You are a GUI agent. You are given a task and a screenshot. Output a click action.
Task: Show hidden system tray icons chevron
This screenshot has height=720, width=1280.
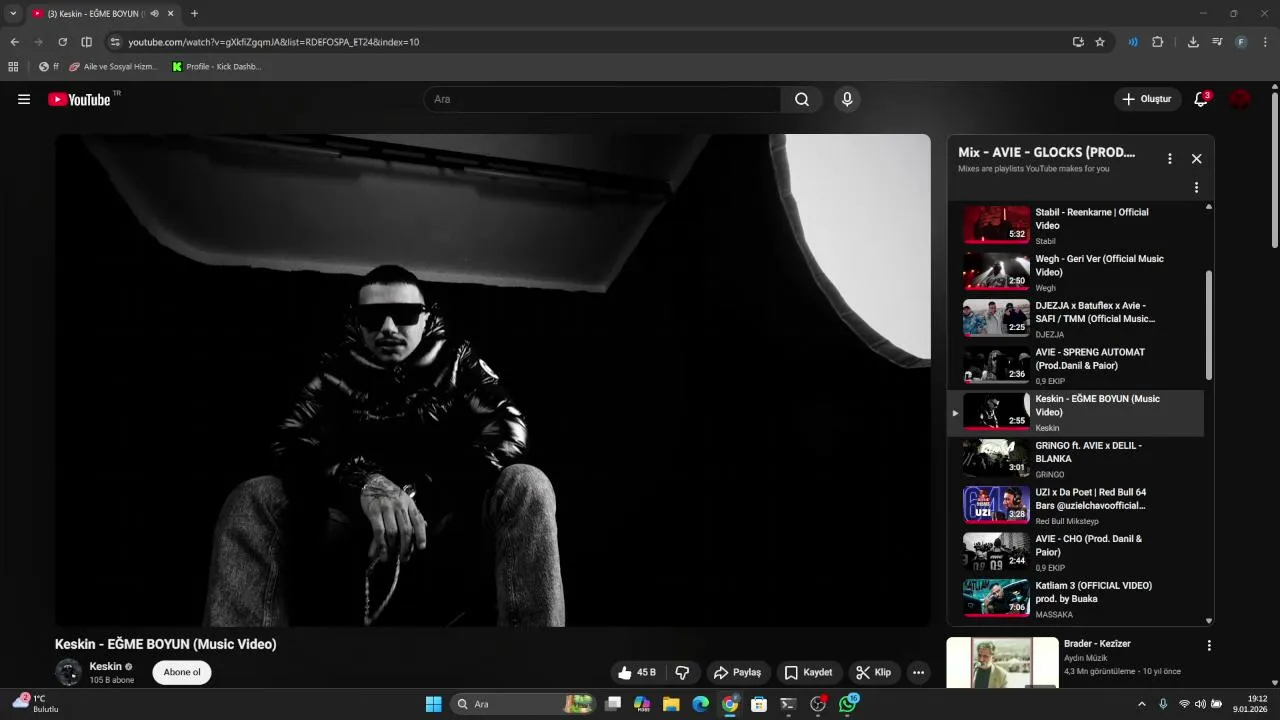point(1142,704)
